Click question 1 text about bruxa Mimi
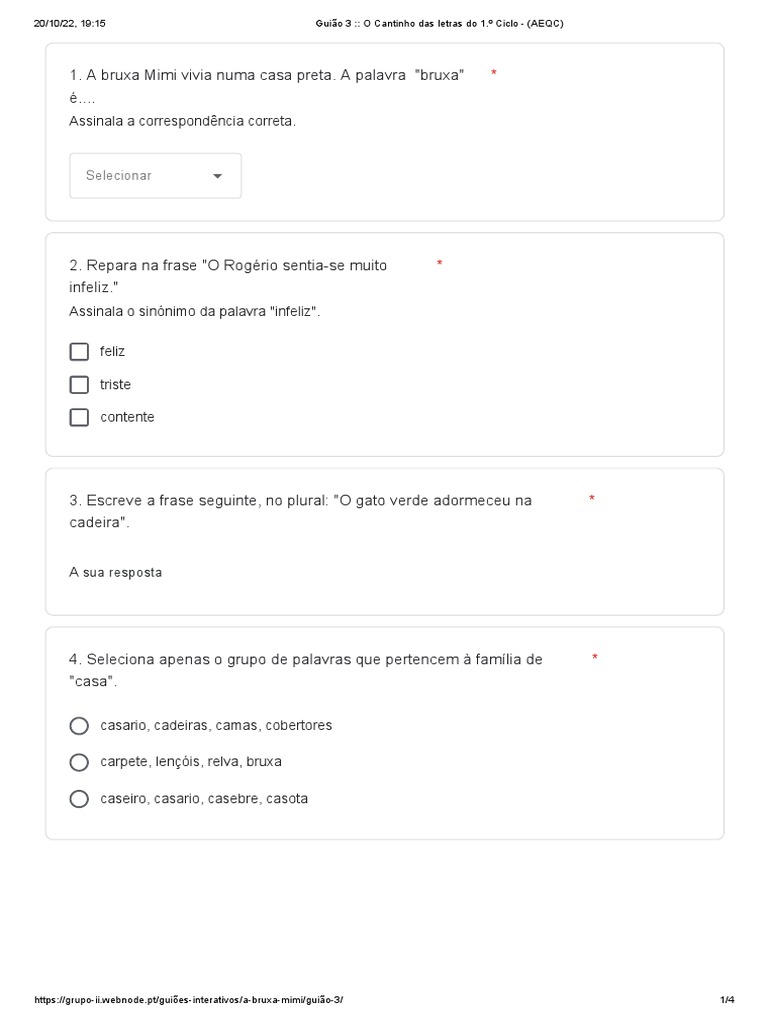768x1024 pixels. (266, 76)
